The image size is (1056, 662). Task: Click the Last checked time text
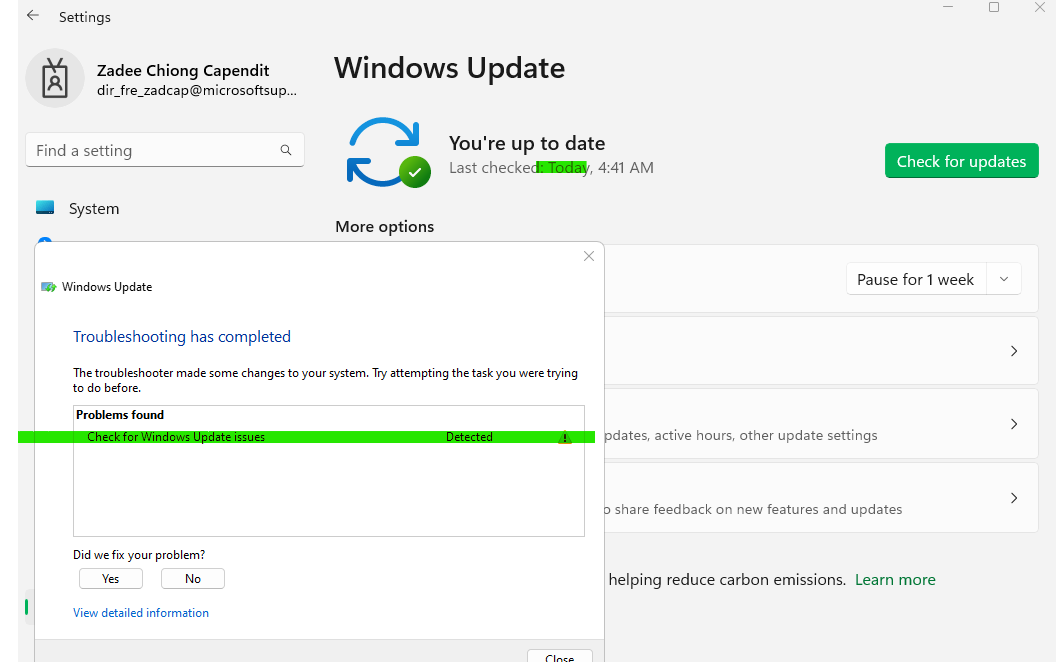tap(551, 168)
